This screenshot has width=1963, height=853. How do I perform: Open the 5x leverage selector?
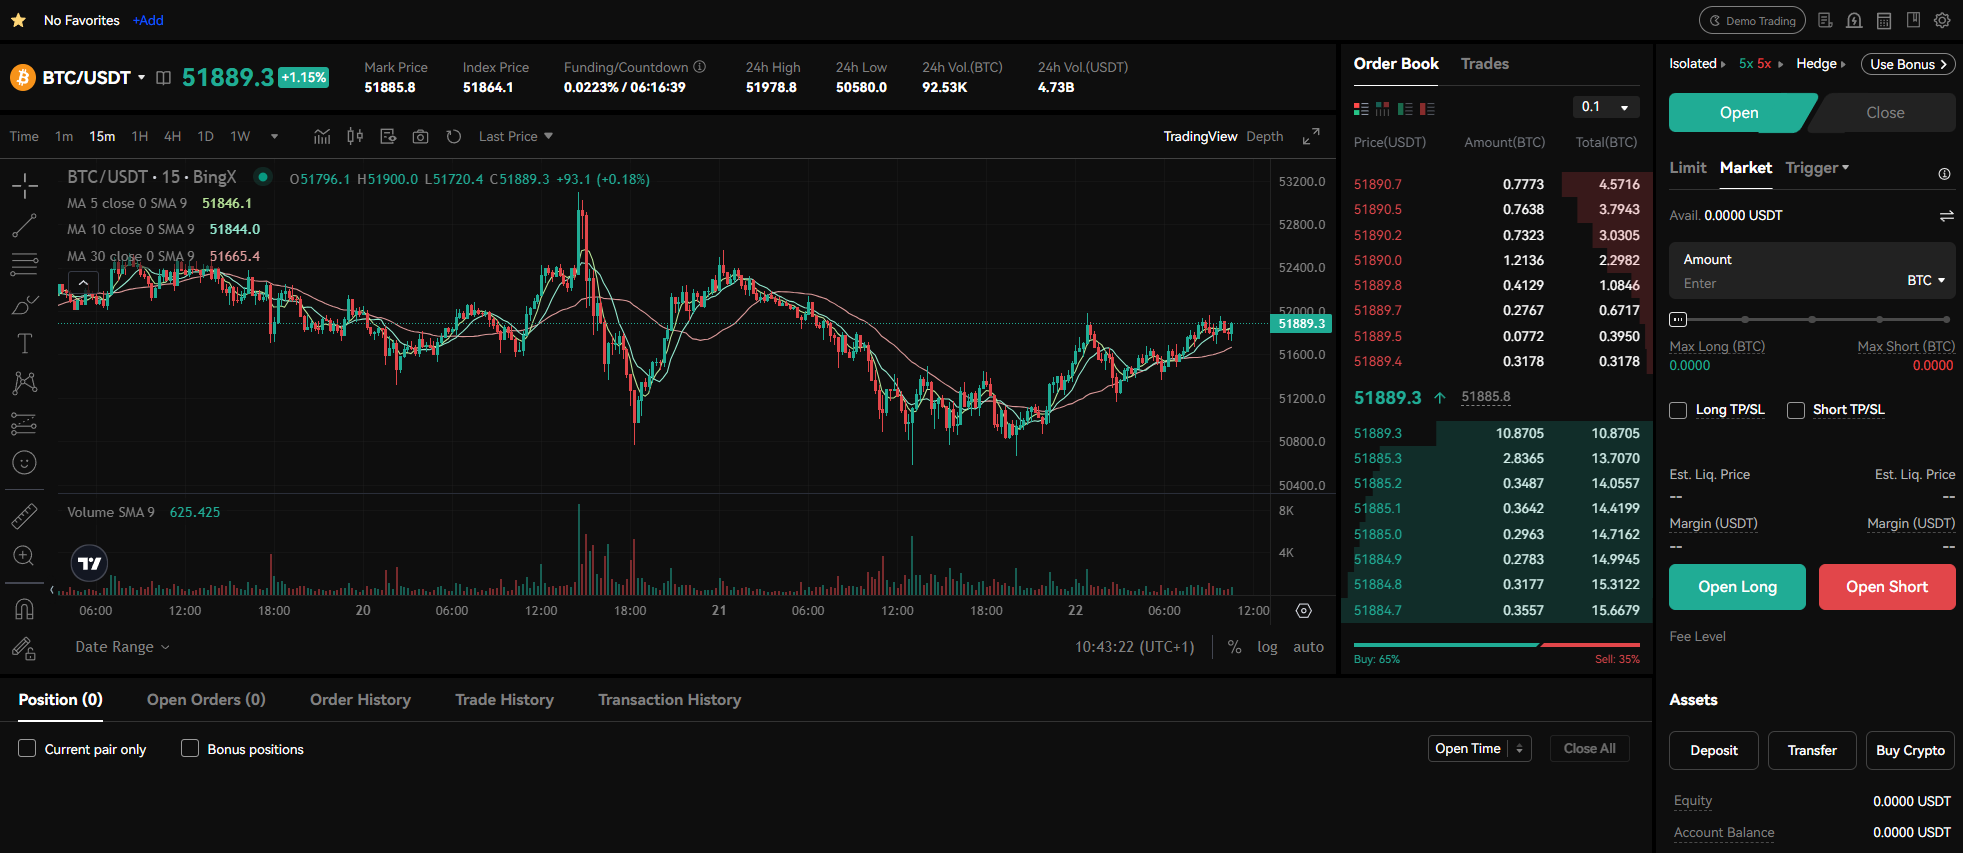pos(1760,63)
